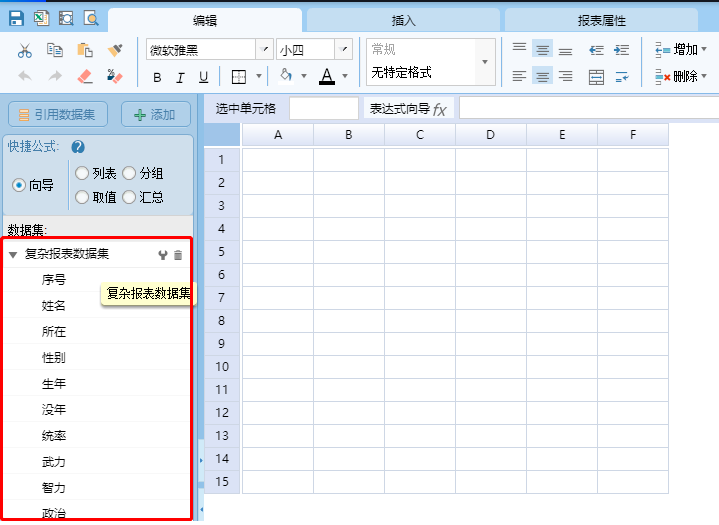719x525 pixels.
Task: Open the paged preview icon
Action: [66, 18]
